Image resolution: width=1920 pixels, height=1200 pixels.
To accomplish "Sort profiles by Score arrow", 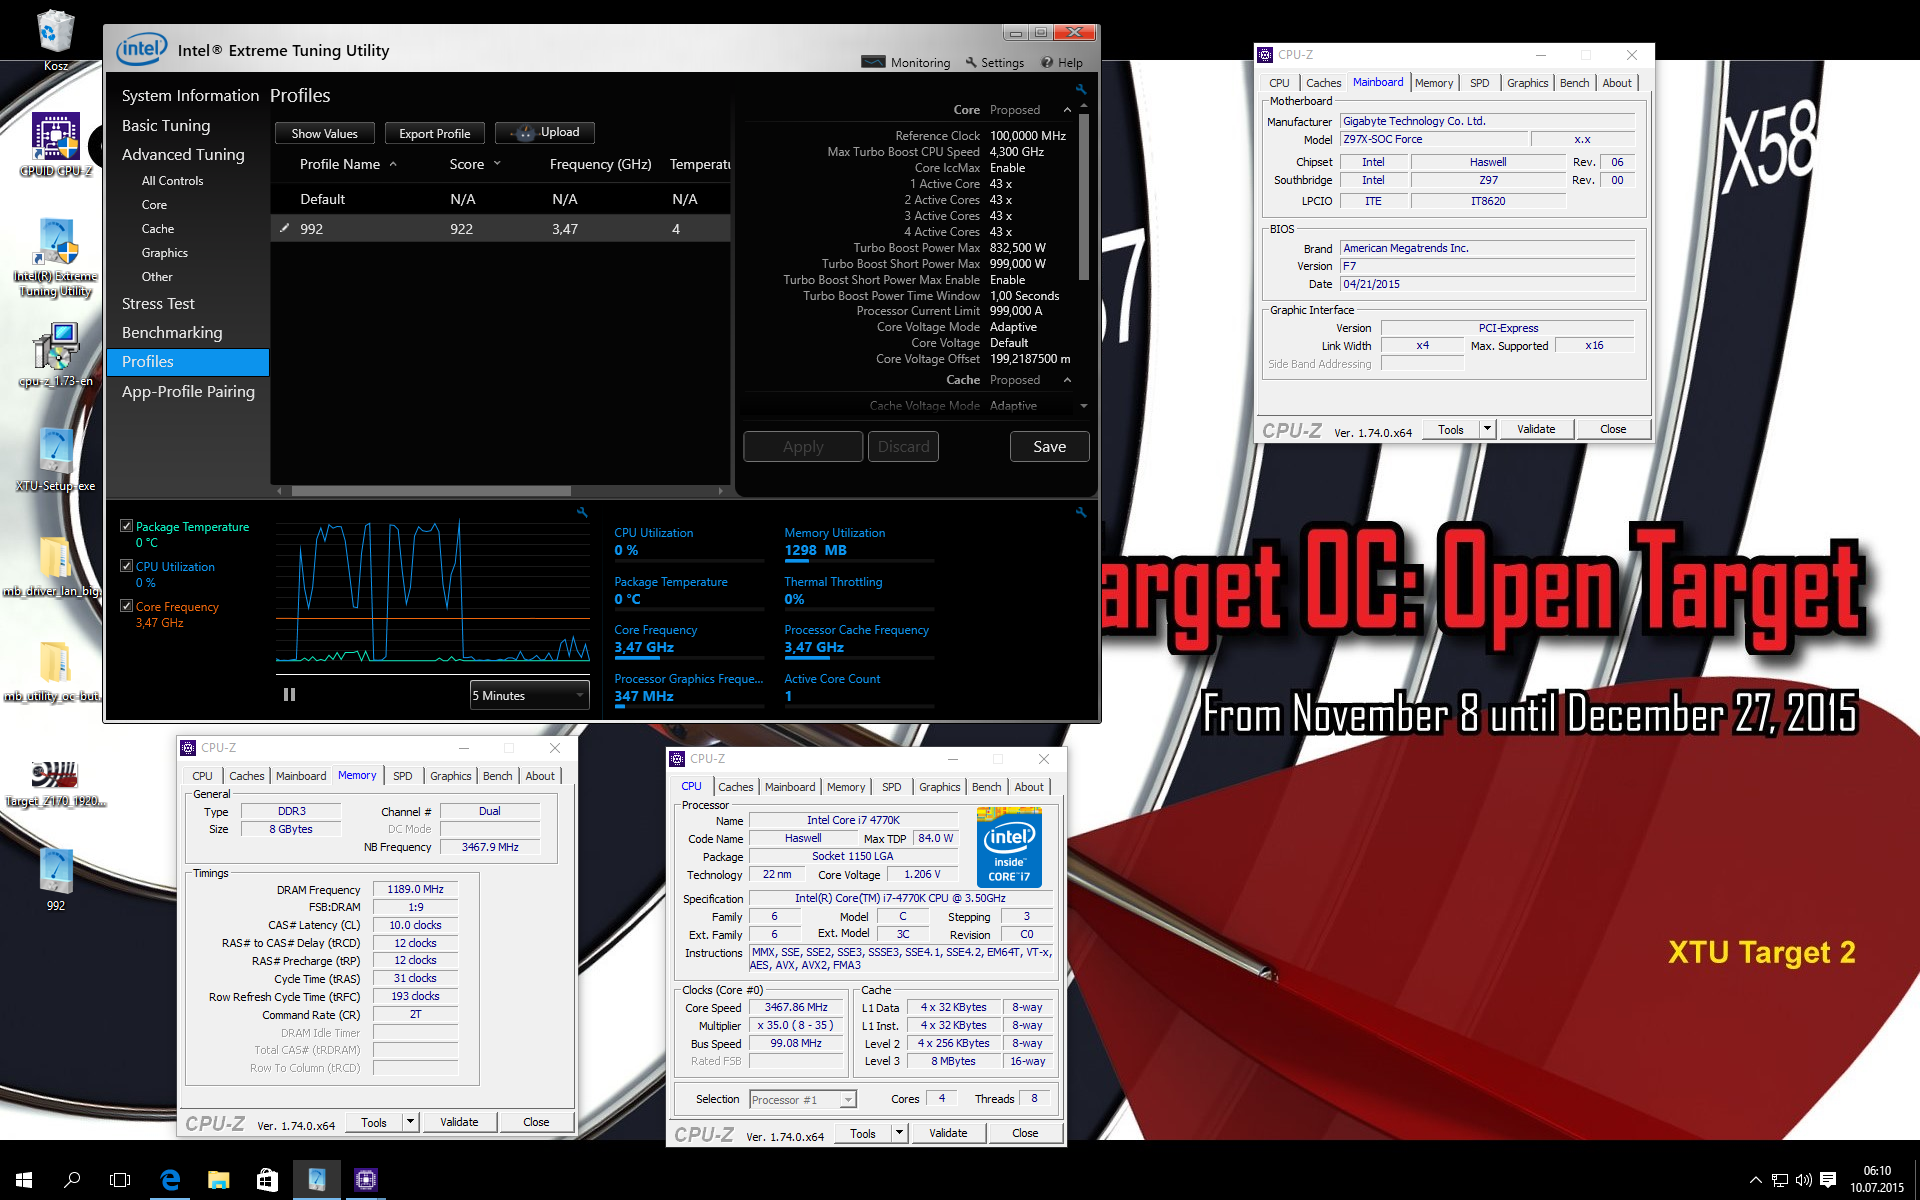I will point(497,164).
